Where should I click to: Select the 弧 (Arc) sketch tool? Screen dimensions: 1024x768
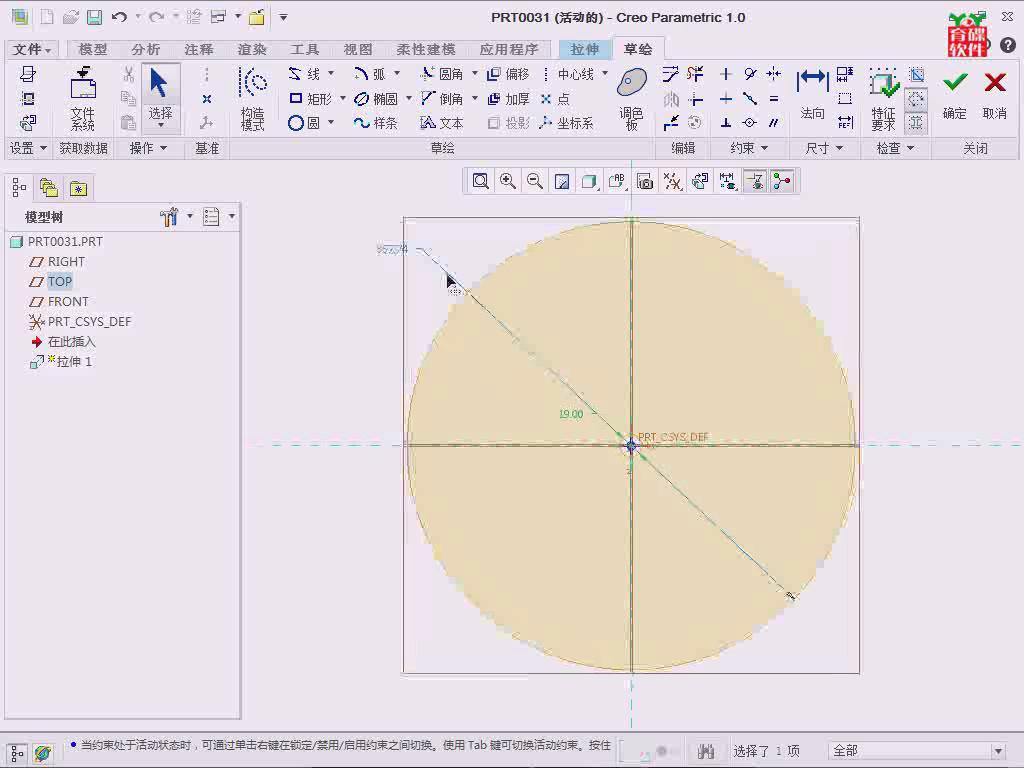[x=370, y=74]
